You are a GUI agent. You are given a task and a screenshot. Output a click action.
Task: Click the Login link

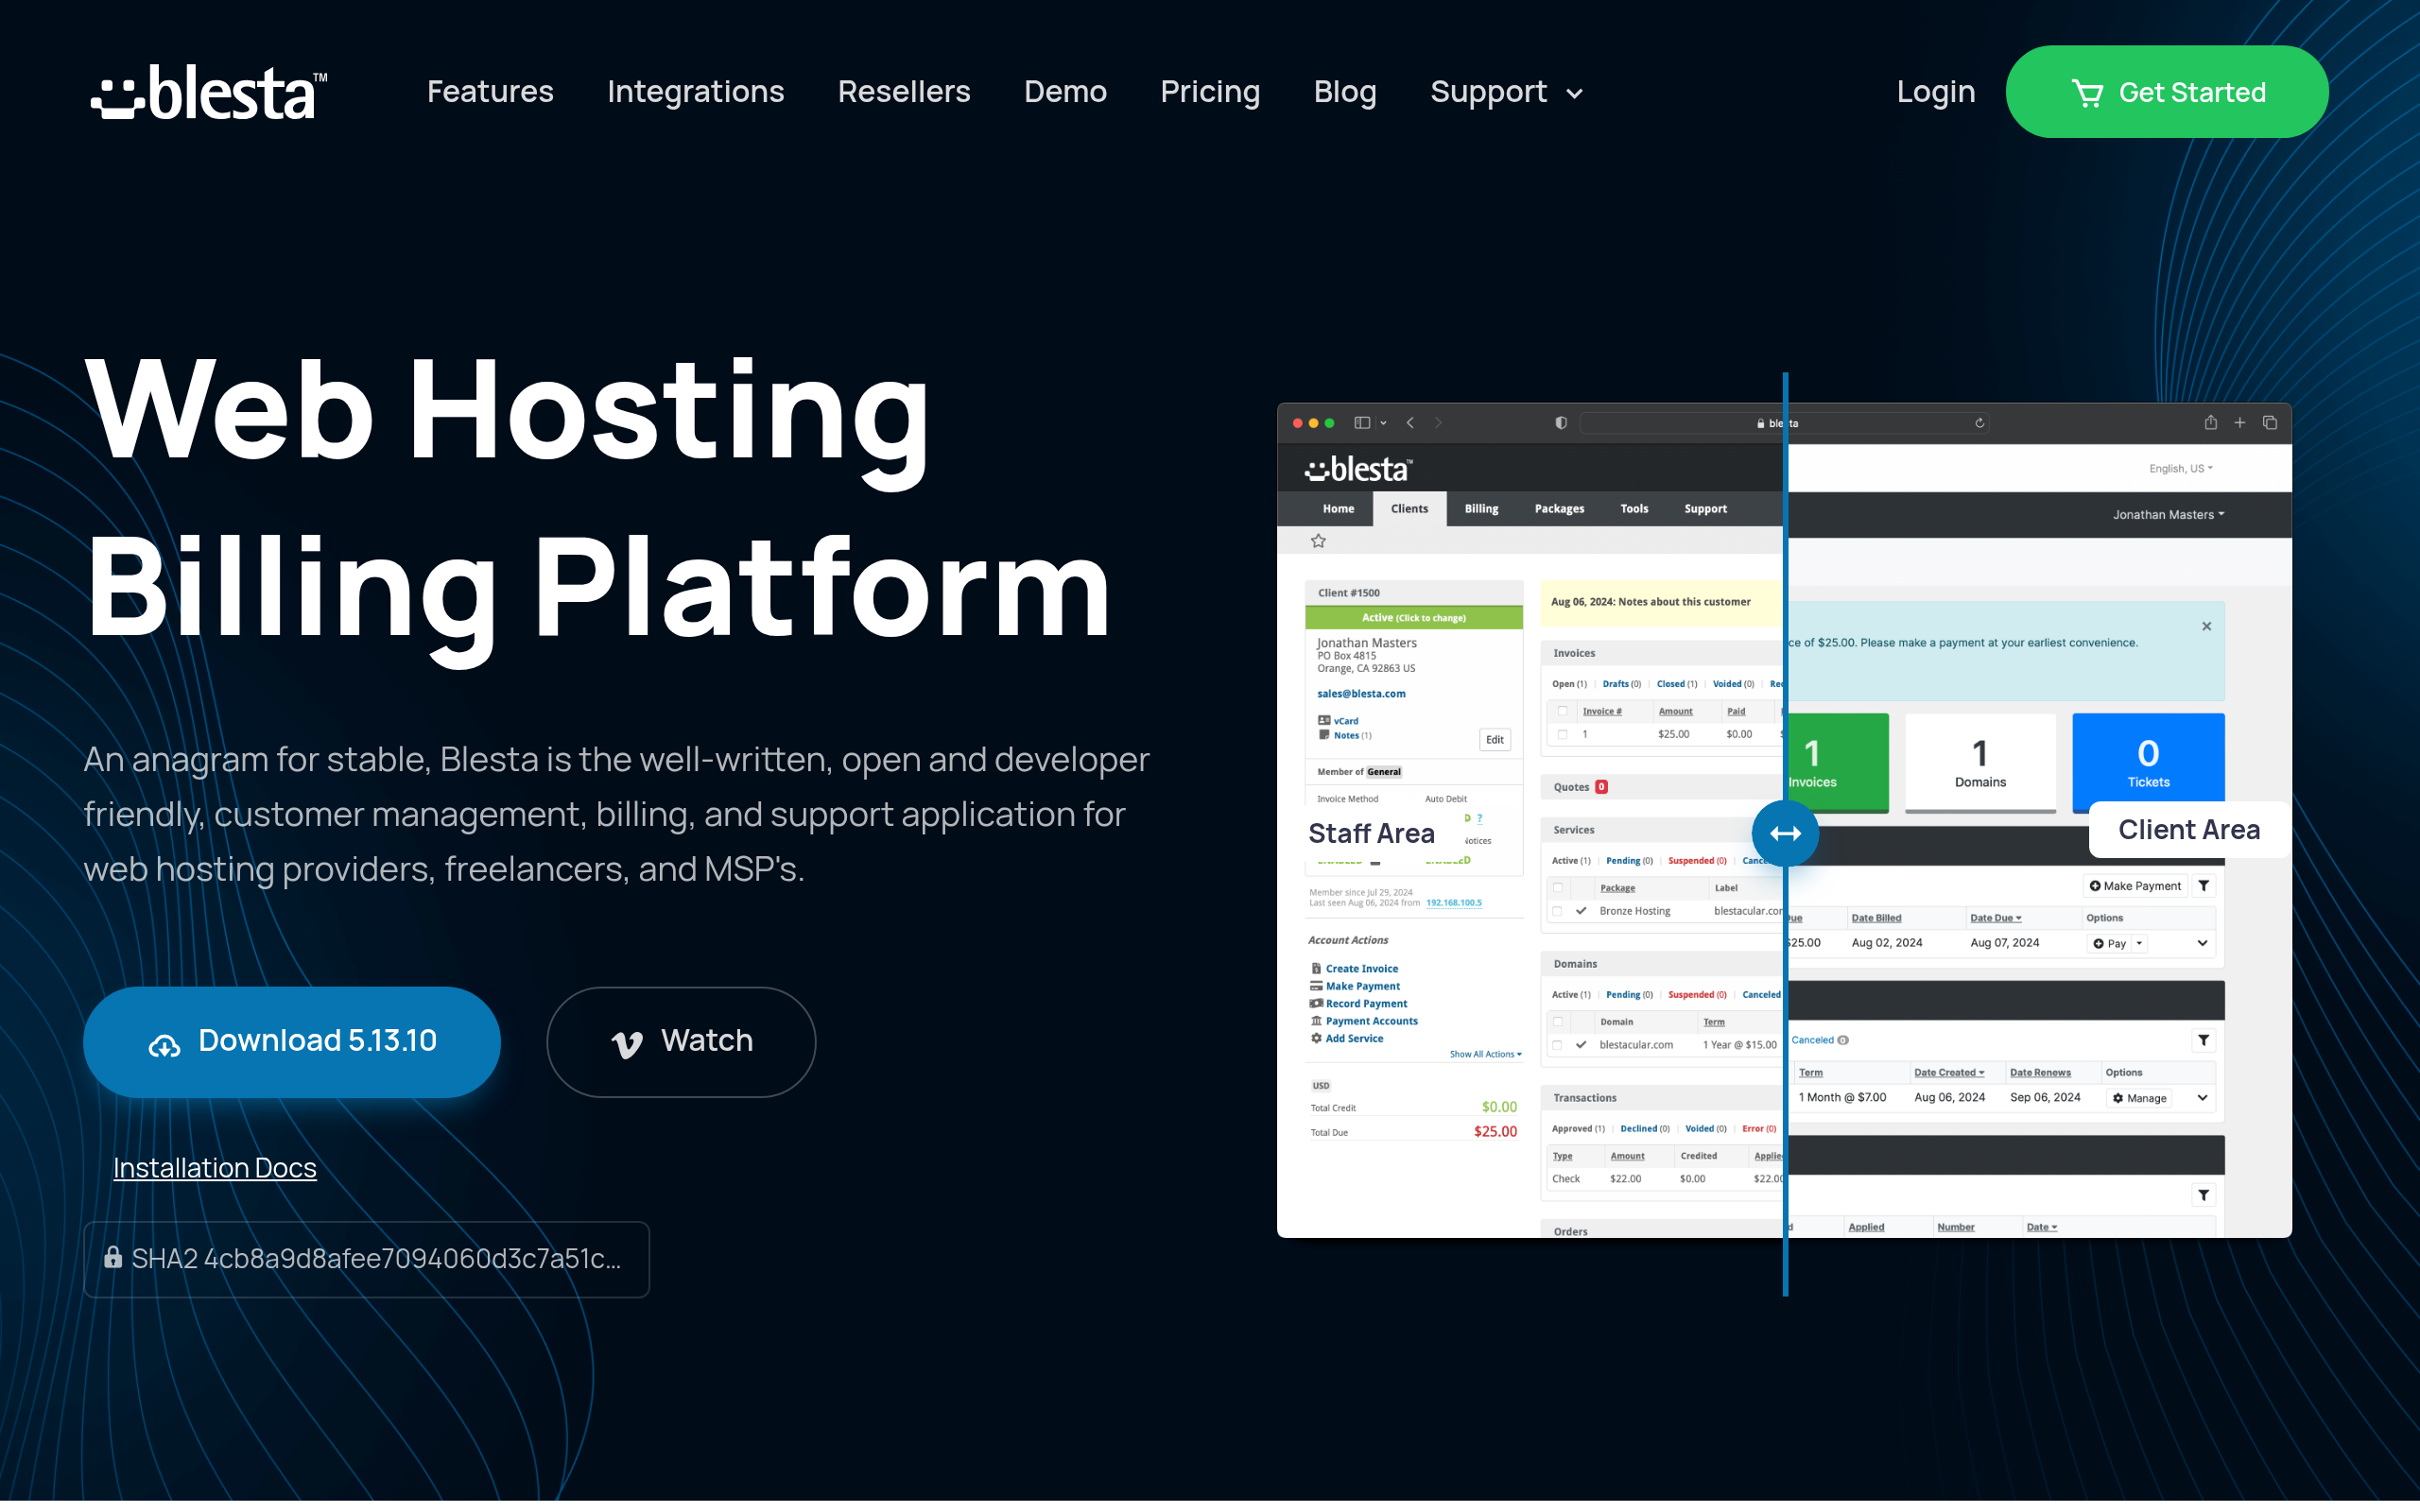coord(1936,92)
